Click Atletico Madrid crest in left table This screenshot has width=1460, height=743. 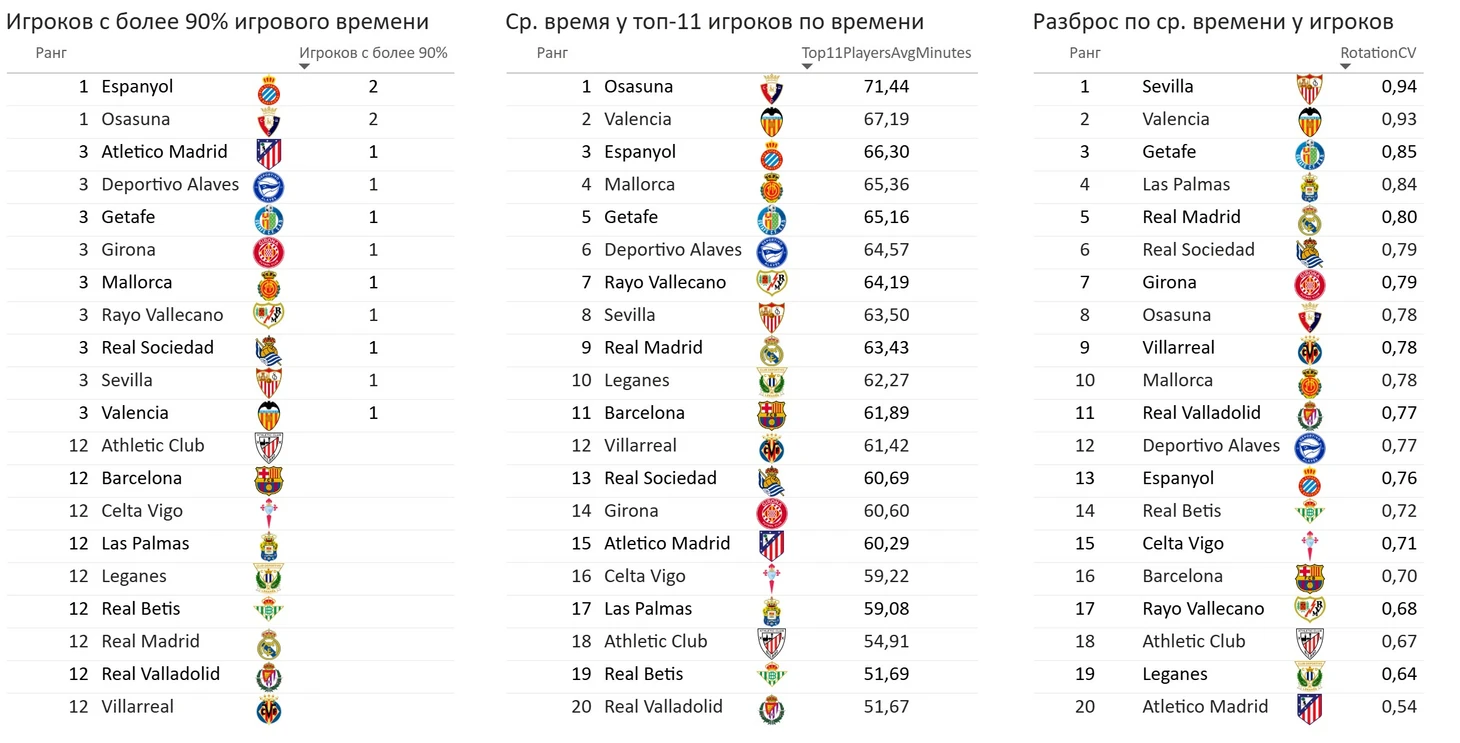point(268,153)
